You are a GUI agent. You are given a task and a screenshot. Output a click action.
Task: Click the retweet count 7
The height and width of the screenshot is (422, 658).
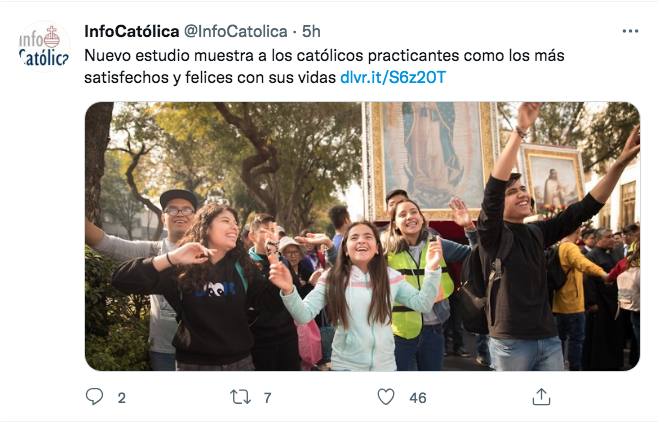point(267,398)
